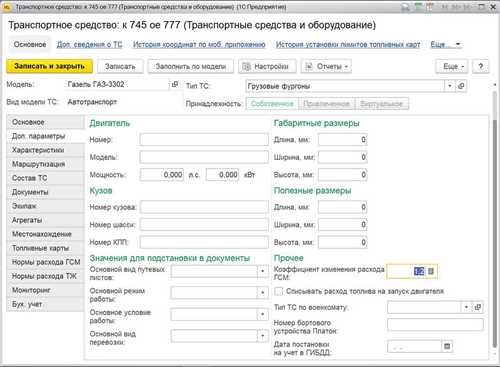This screenshot has width=500, height=367.
Task: Expand Основной вид путевых листов dropdown
Action: 263,271
